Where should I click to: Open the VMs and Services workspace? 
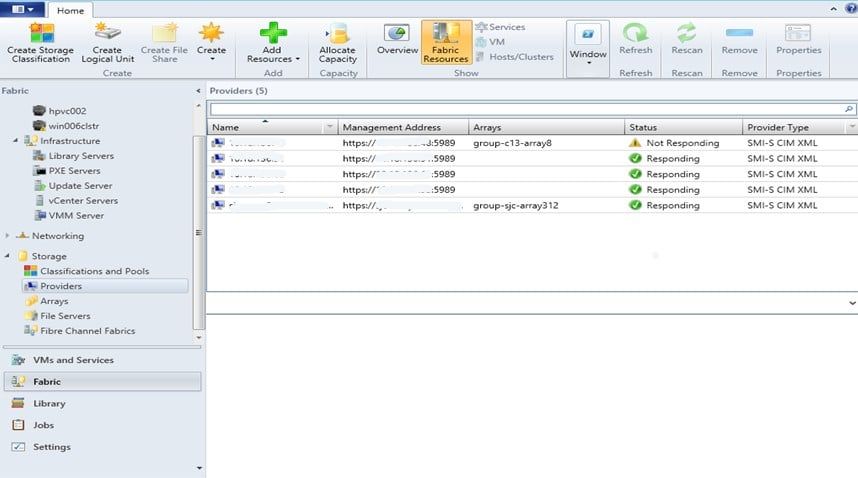click(x=73, y=360)
